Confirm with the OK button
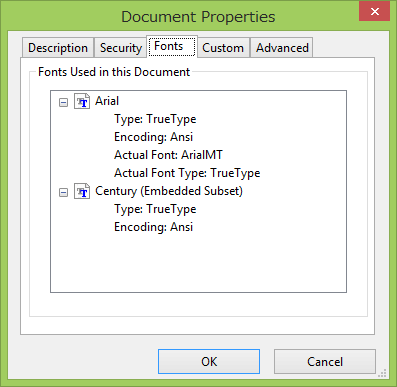 click(209, 362)
